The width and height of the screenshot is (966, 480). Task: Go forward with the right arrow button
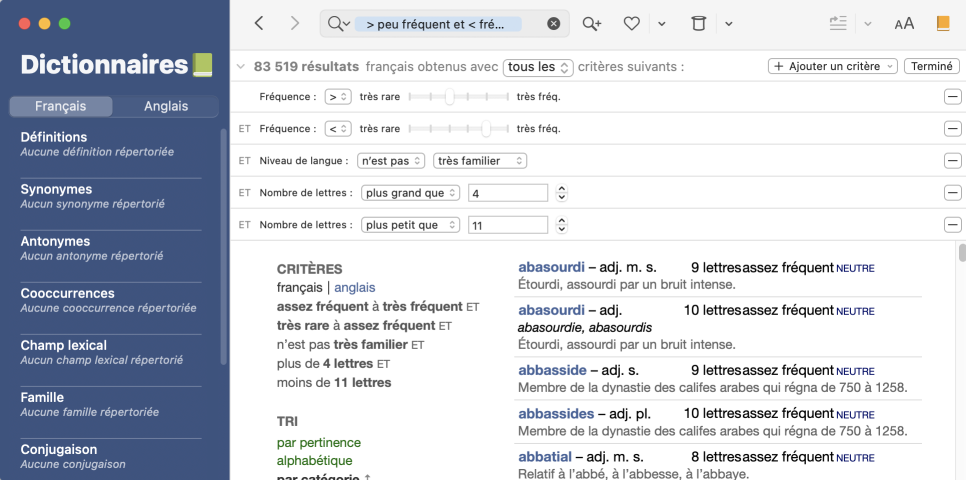(x=295, y=23)
